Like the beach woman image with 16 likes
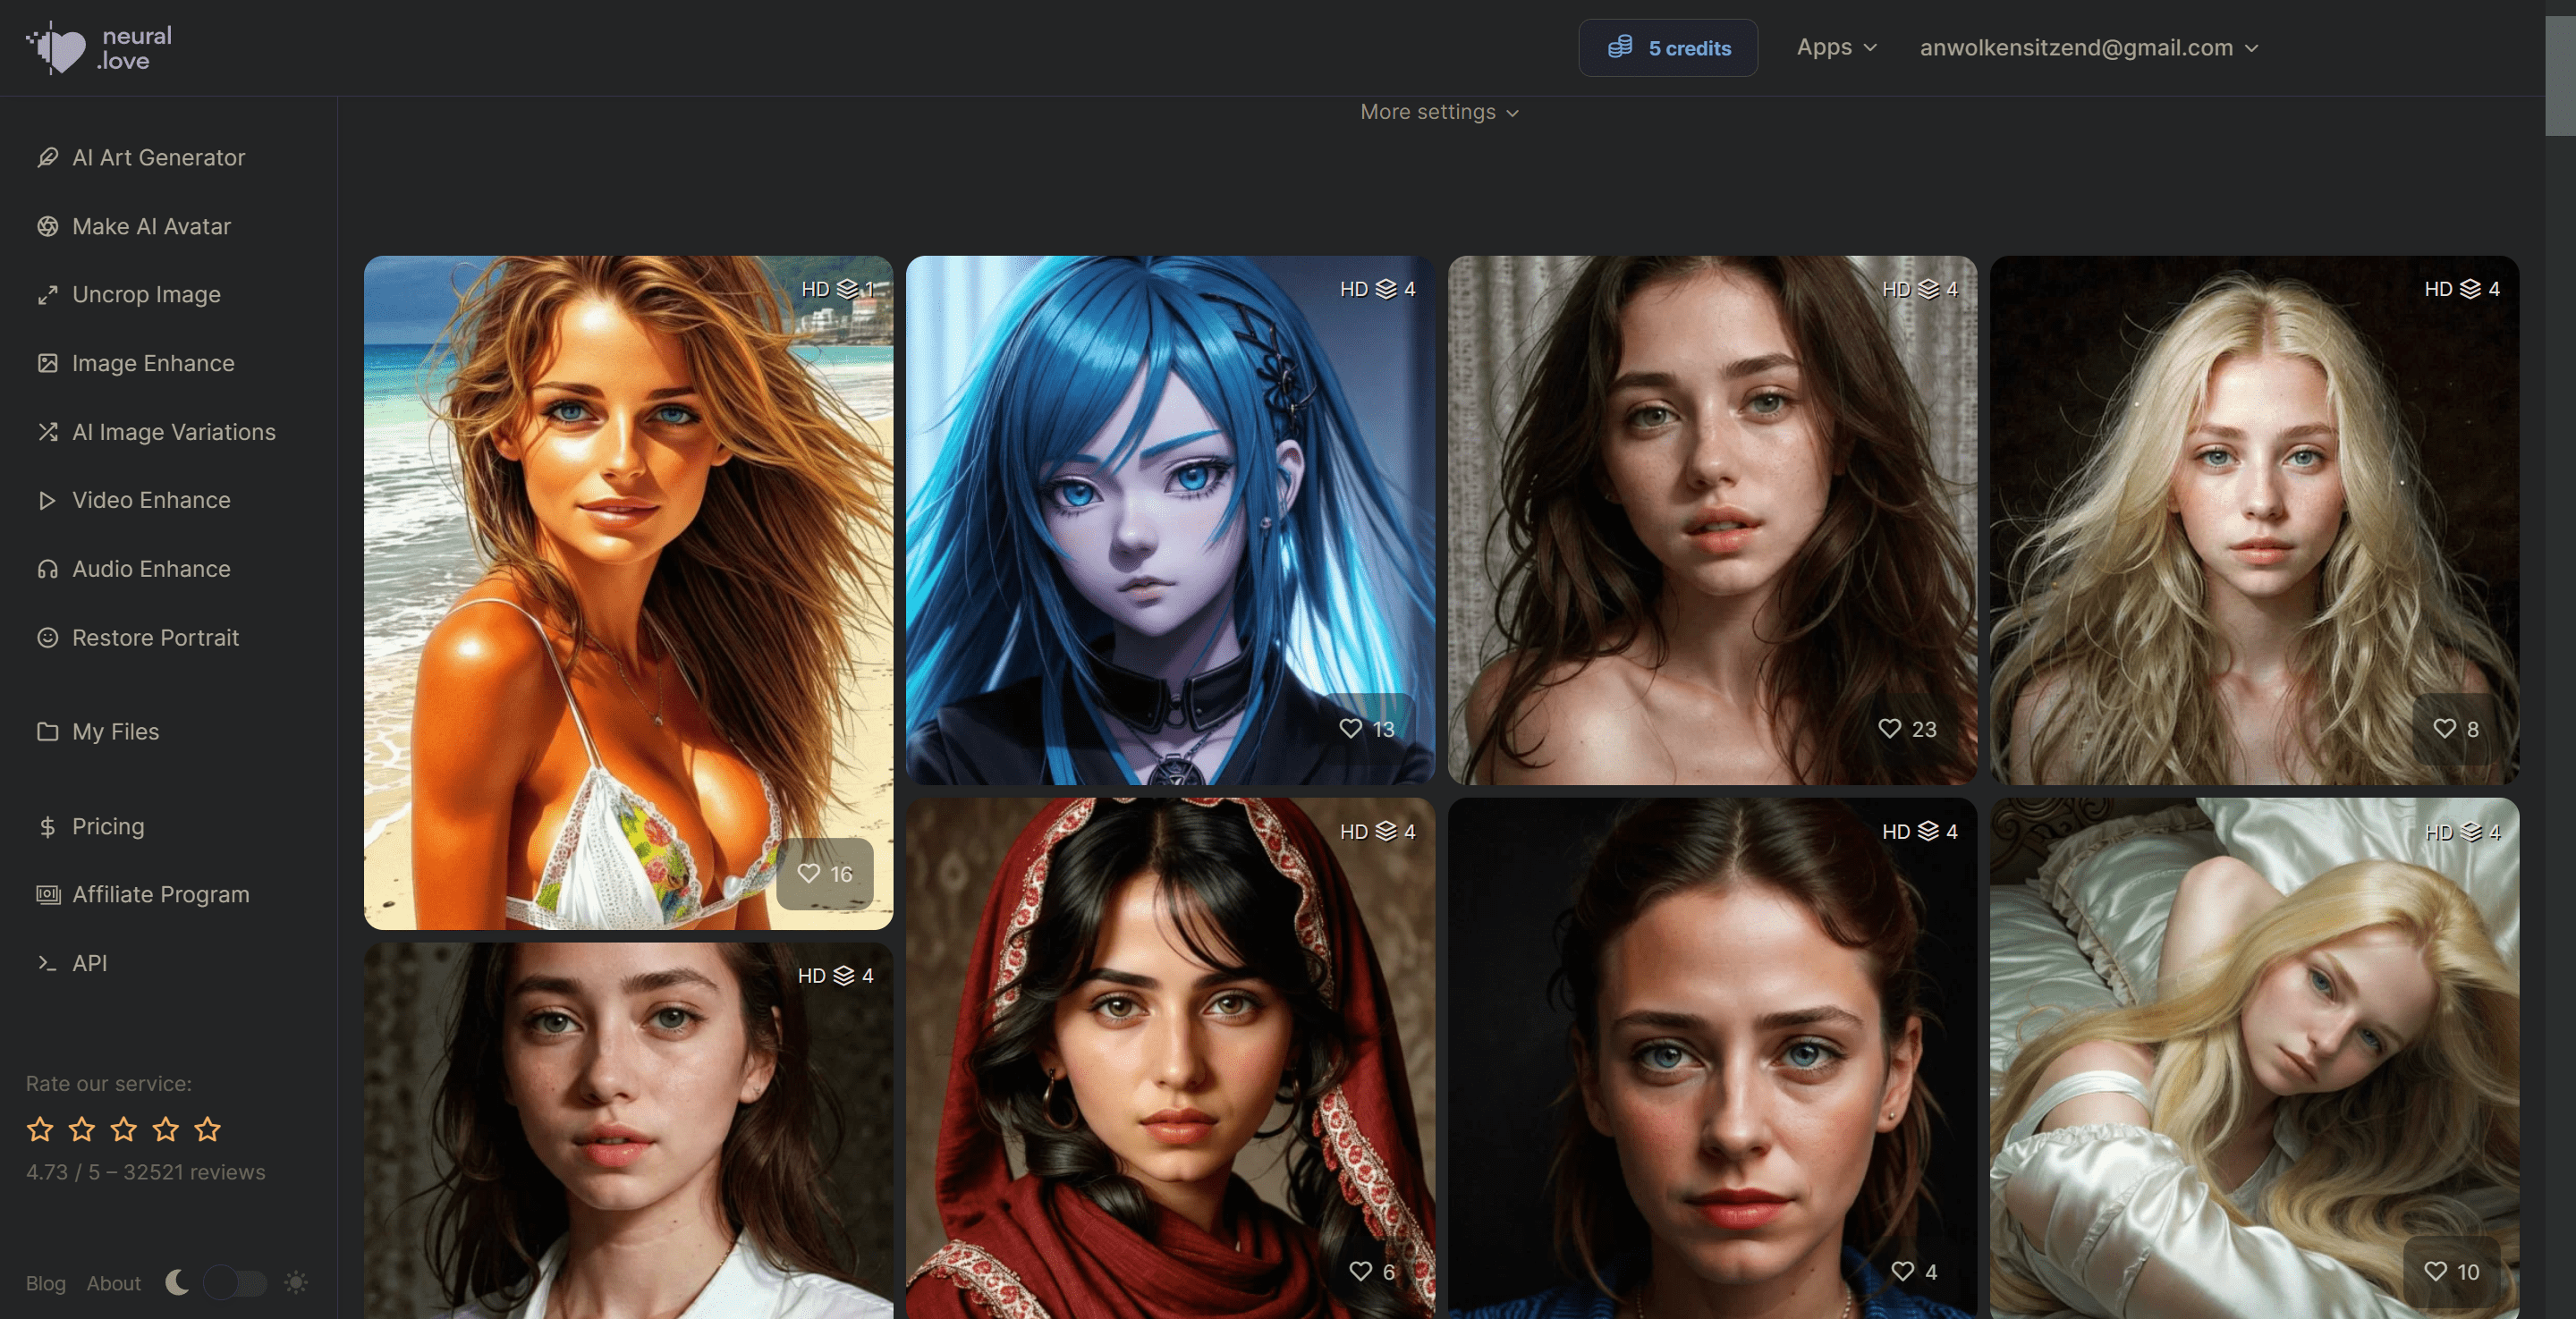This screenshot has height=1319, width=2576. [809, 874]
